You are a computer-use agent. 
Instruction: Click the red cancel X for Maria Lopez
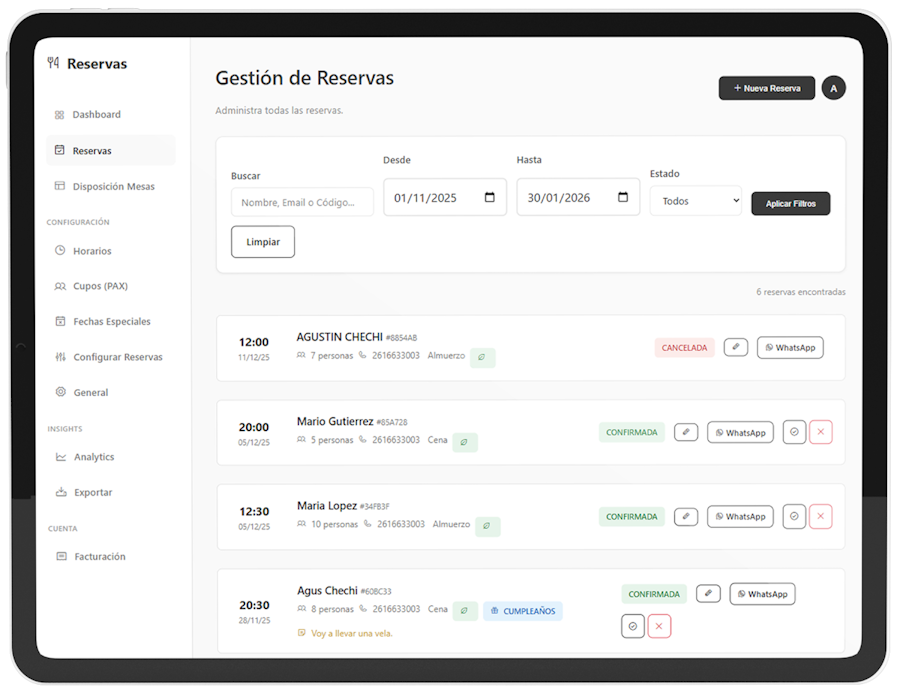pos(820,516)
